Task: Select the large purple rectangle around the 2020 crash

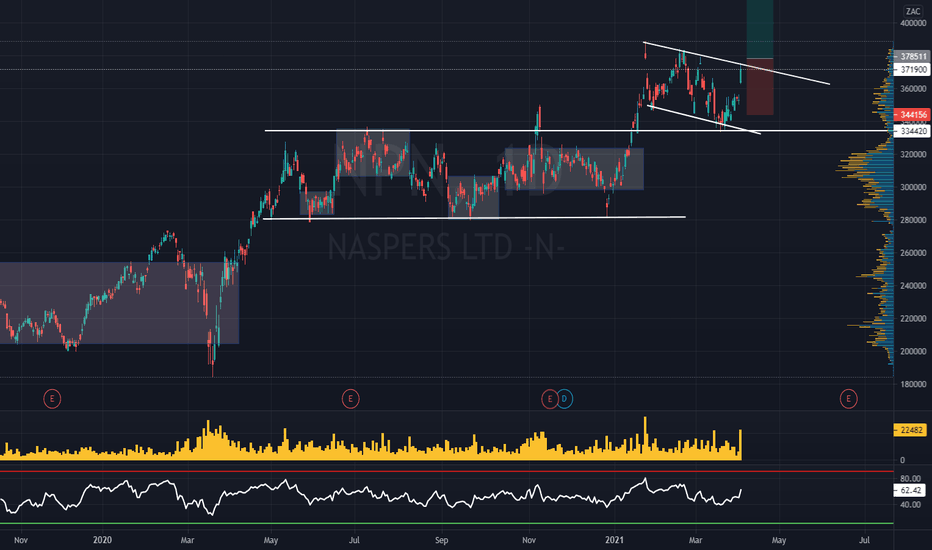Action: 119,303
